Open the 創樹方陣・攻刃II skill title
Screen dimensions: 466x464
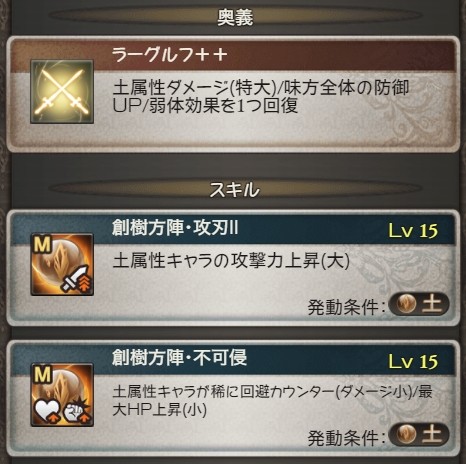point(175,229)
